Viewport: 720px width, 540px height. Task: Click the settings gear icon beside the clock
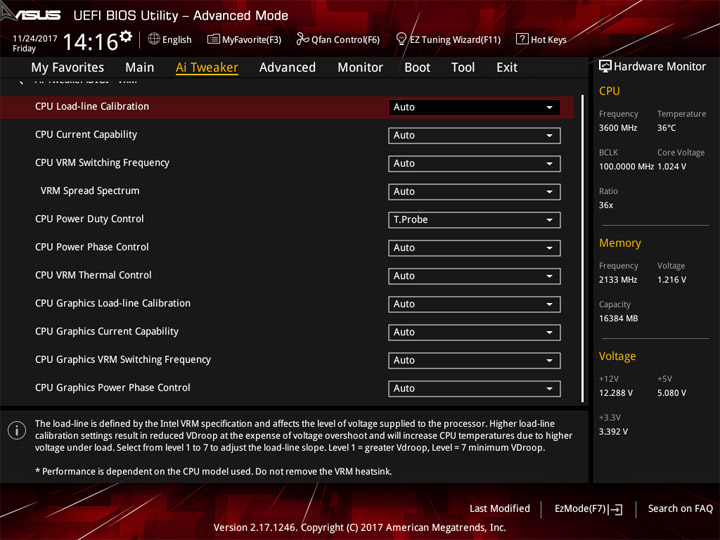click(x=126, y=36)
